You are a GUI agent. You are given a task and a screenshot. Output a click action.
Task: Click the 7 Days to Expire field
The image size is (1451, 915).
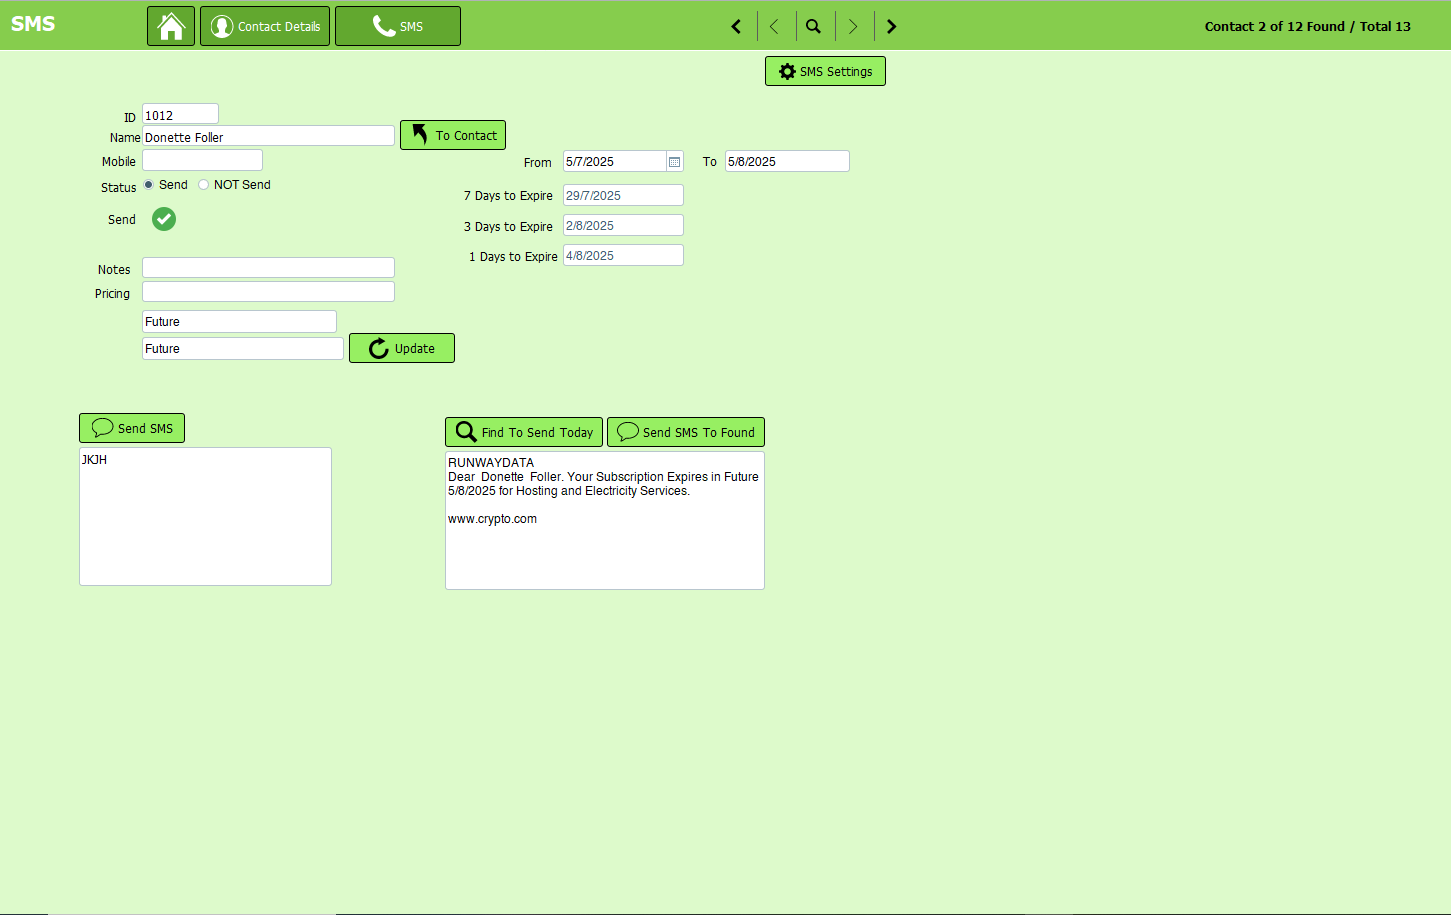point(623,195)
